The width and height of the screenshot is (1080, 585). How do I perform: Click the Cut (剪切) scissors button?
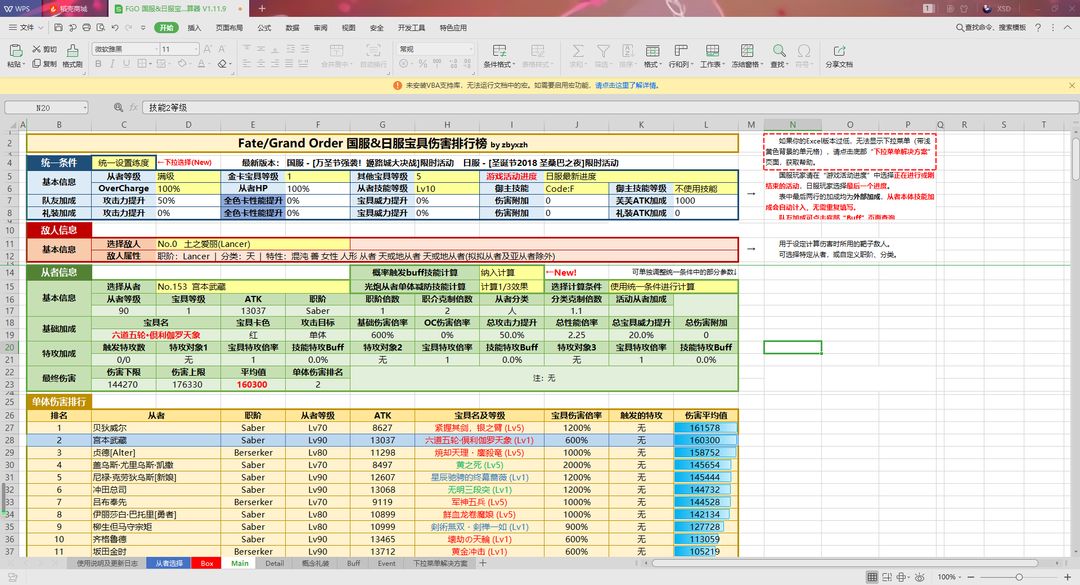(44, 49)
